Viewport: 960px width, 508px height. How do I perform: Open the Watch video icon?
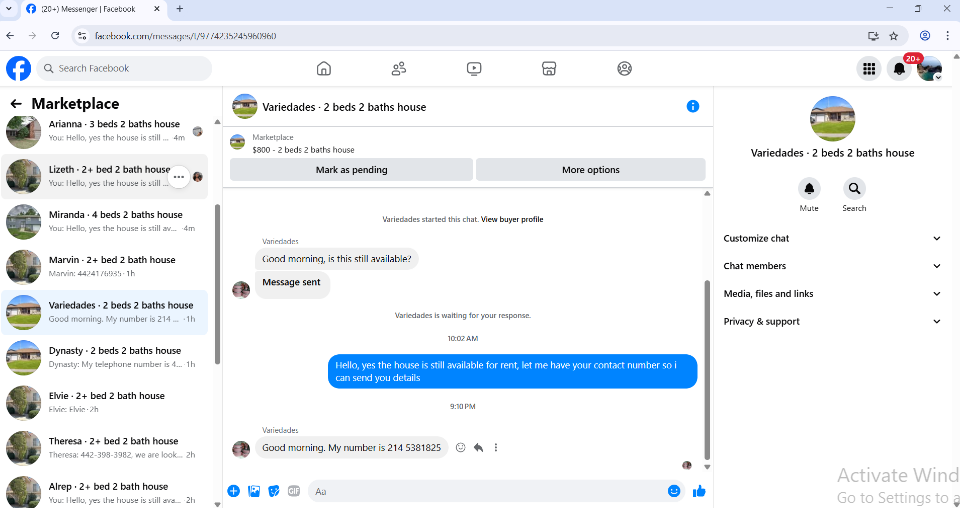tap(474, 69)
